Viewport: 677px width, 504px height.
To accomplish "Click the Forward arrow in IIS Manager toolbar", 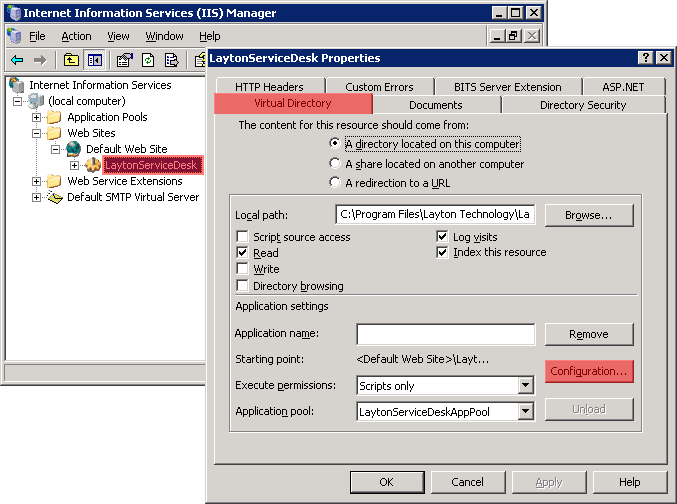I will click(40, 60).
